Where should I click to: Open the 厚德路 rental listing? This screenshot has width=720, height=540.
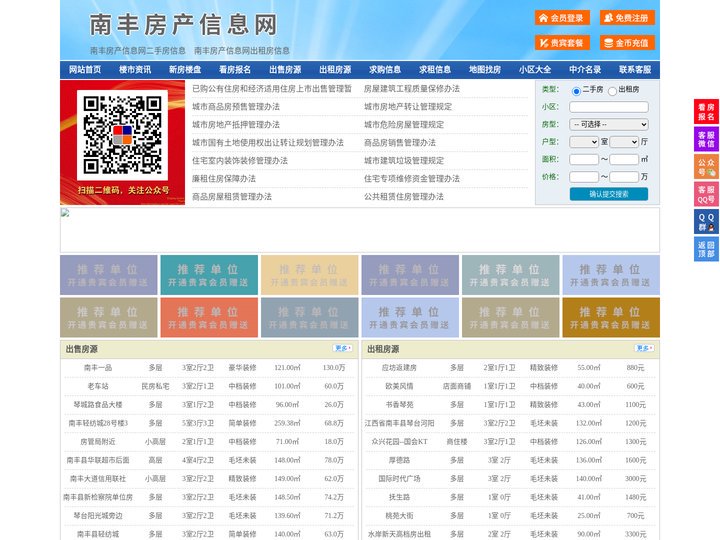[399, 460]
